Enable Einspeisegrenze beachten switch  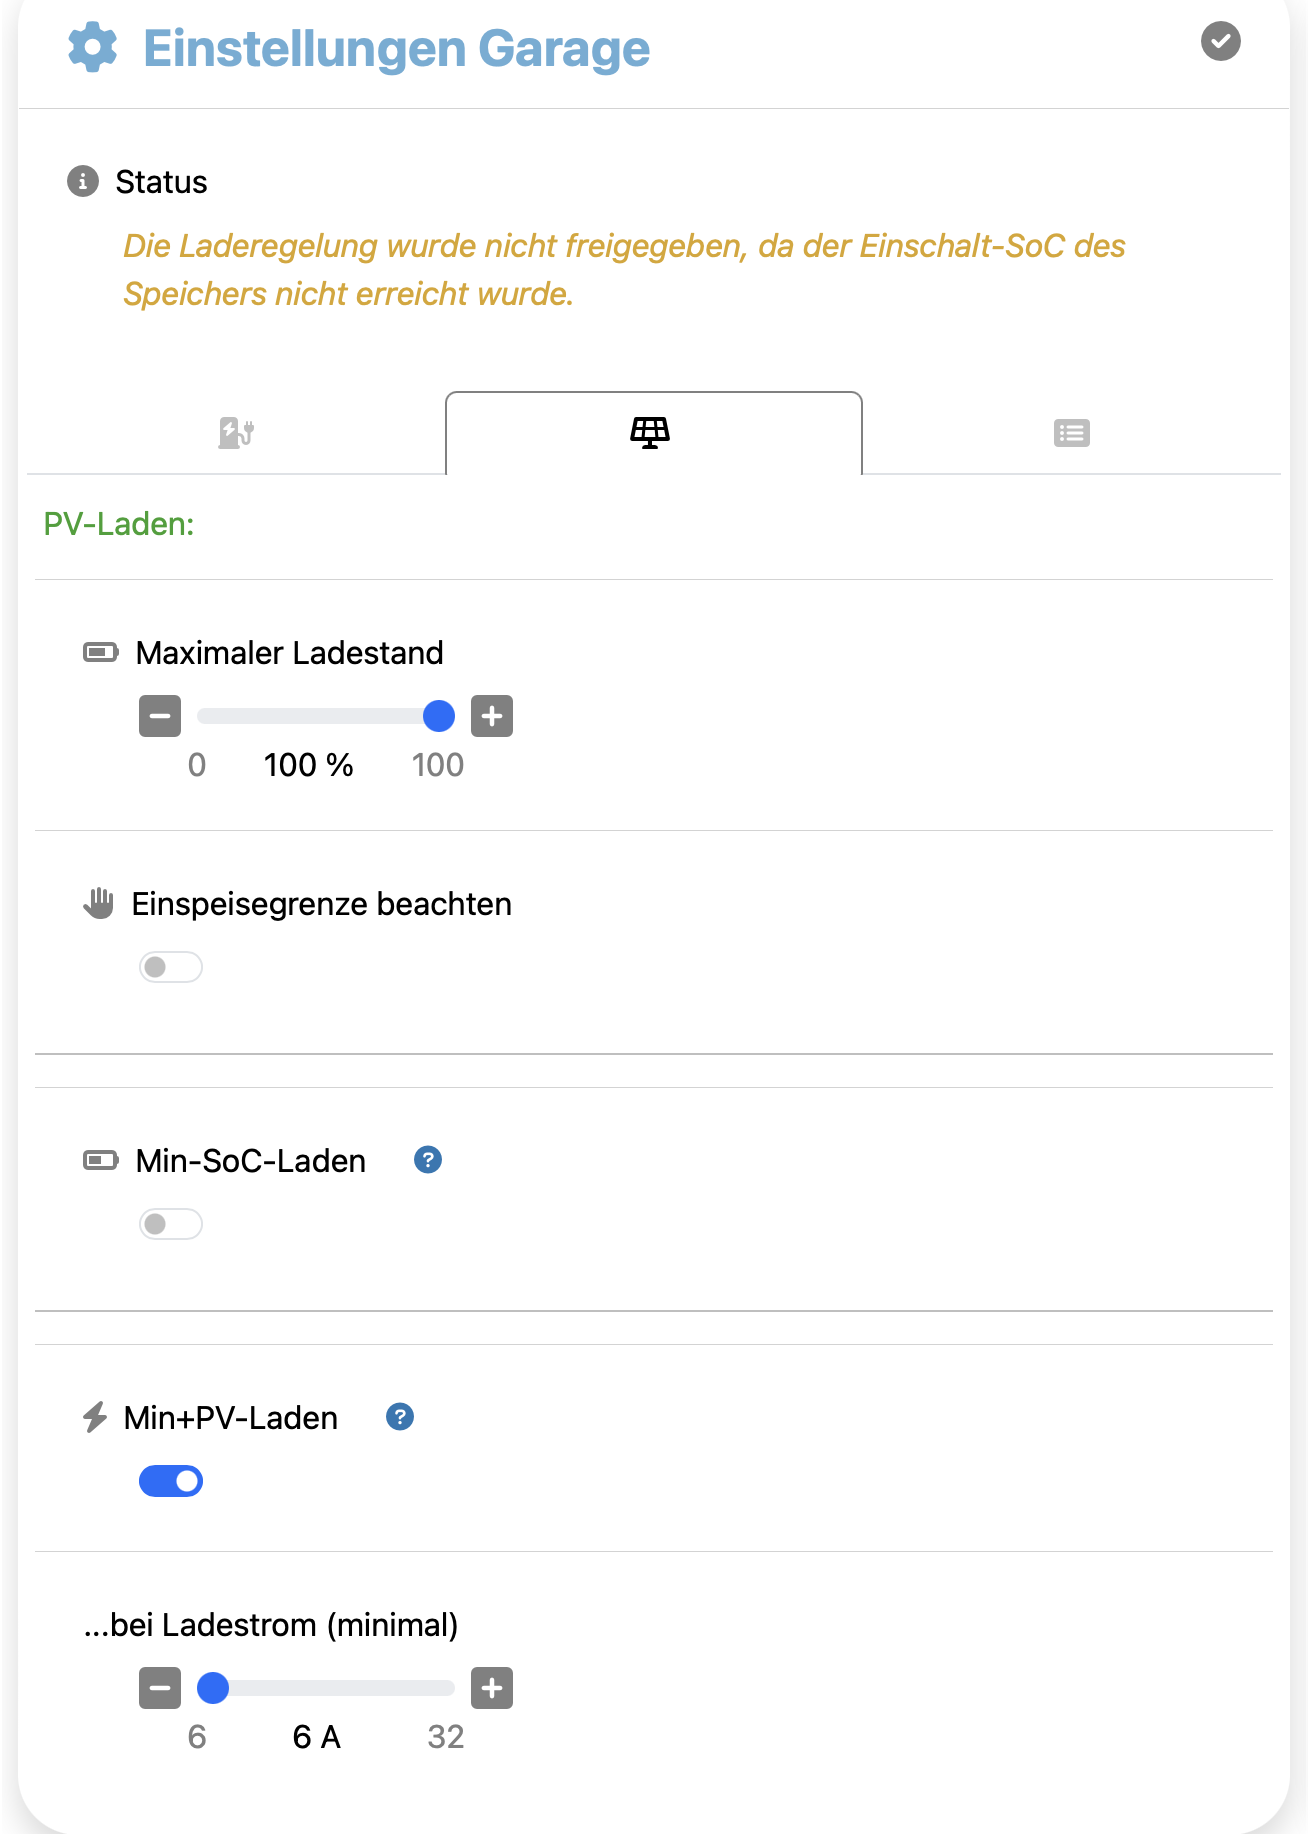171,967
